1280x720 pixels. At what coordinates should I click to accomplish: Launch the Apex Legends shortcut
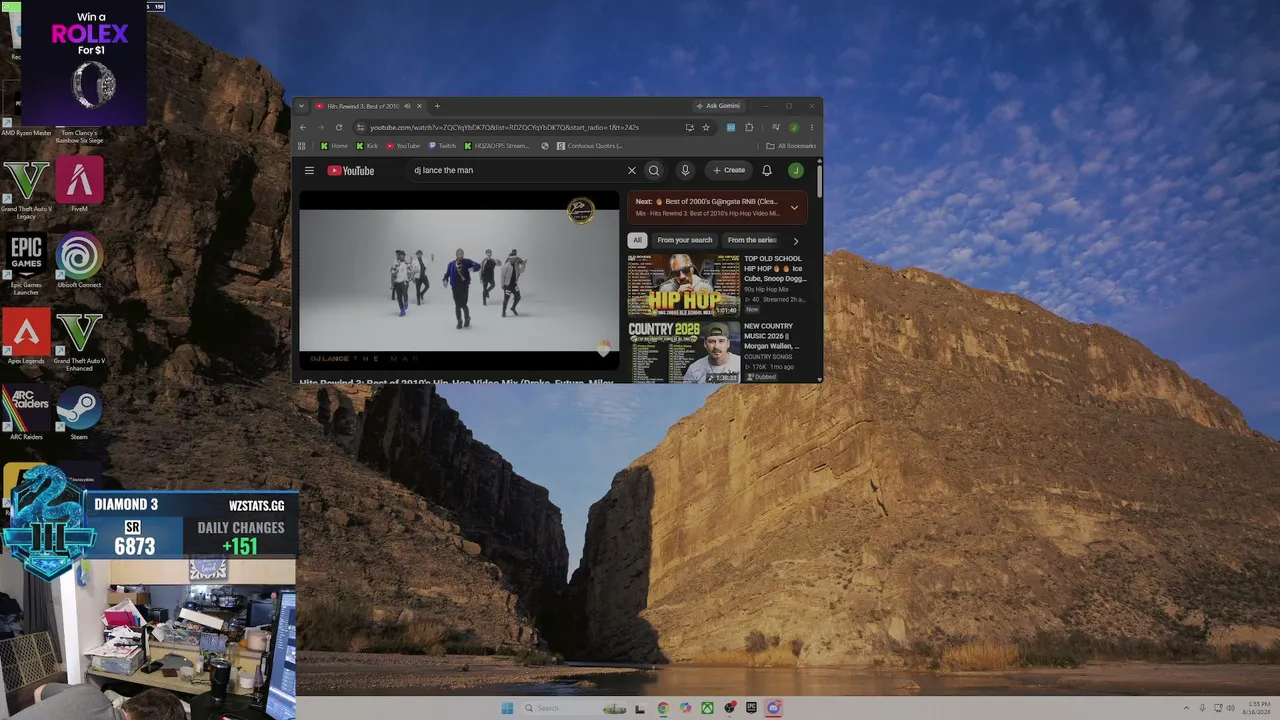click(x=26, y=337)
